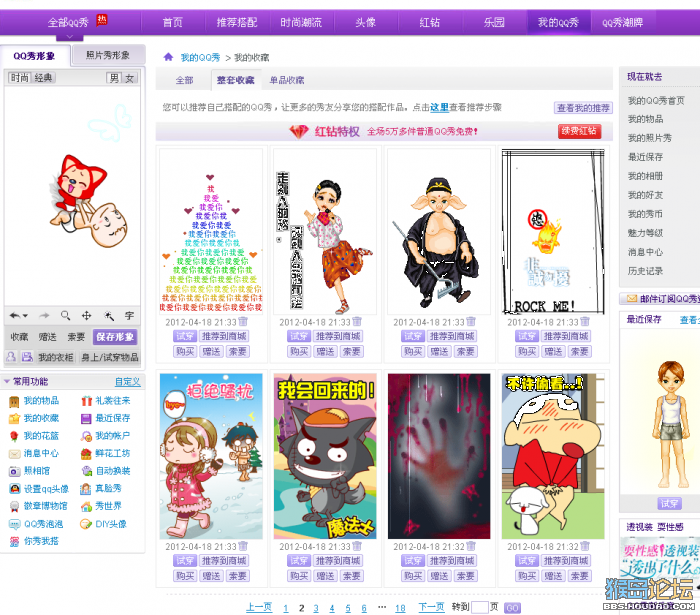
Task: Click the GO pagination button
Action: tap(512, 608)
